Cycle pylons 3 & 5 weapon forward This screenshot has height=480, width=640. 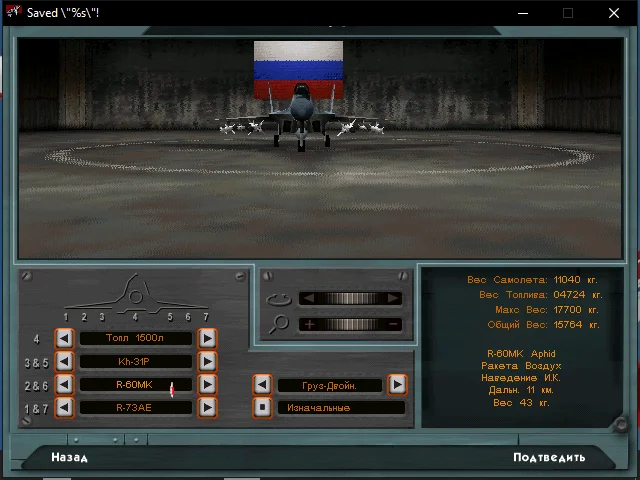[207, 362]
